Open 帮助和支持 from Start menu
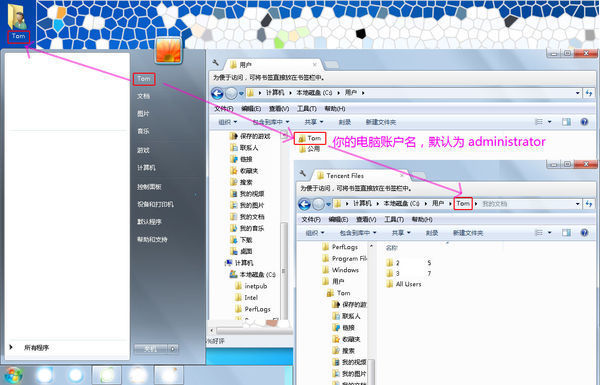This screenshot has height=385, width=600. tap(152, 240)
